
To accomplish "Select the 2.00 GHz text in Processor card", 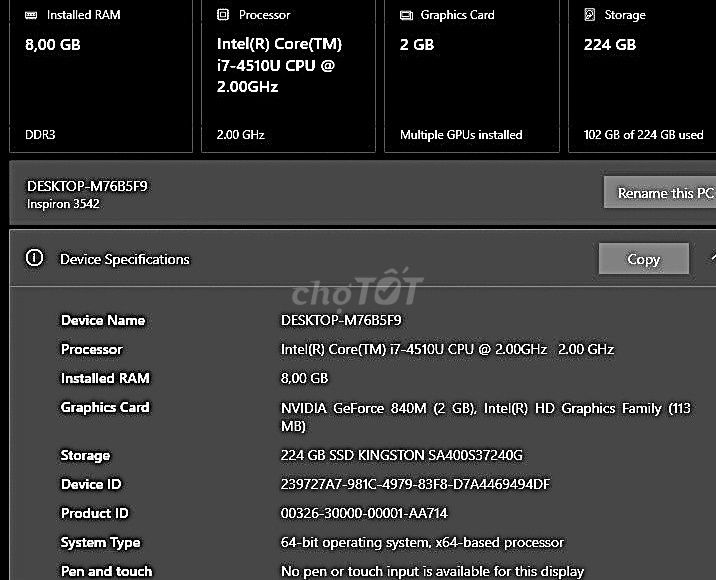I will click(x=241, y=135).
